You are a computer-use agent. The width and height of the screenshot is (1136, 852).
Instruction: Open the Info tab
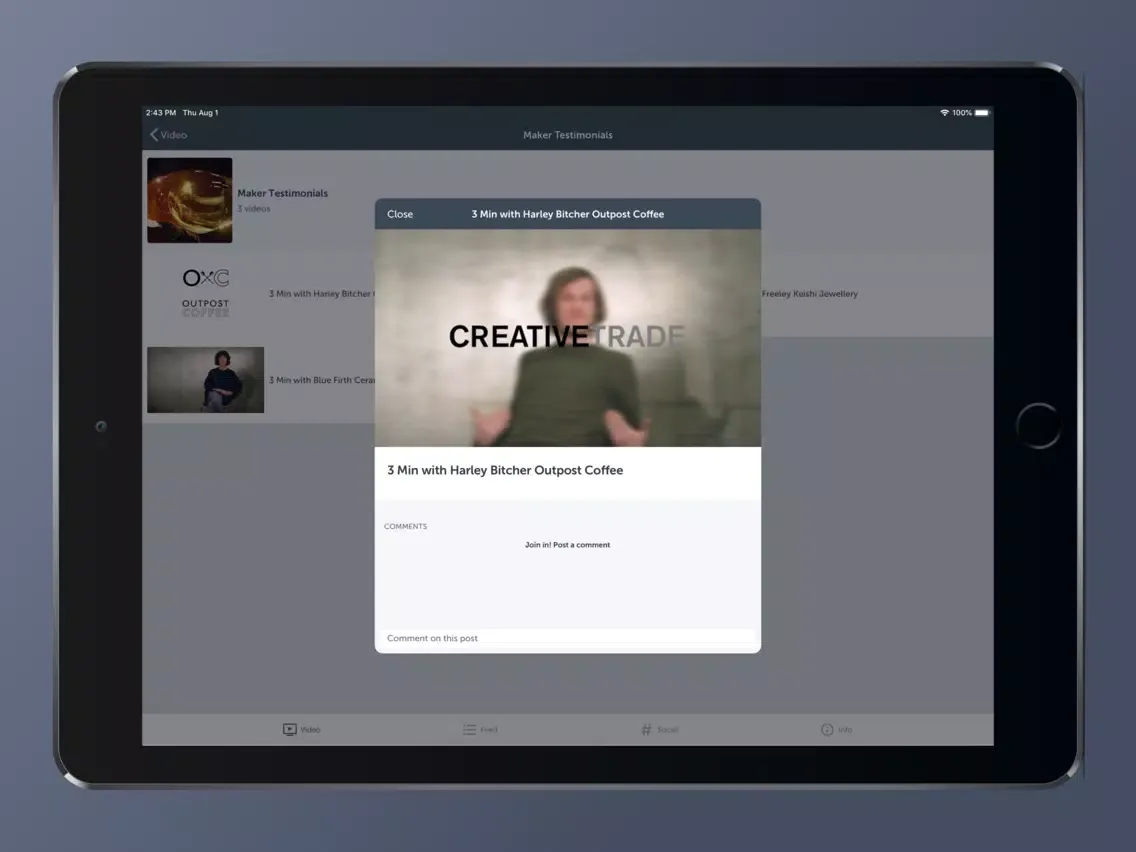click(x=837, y=730)
